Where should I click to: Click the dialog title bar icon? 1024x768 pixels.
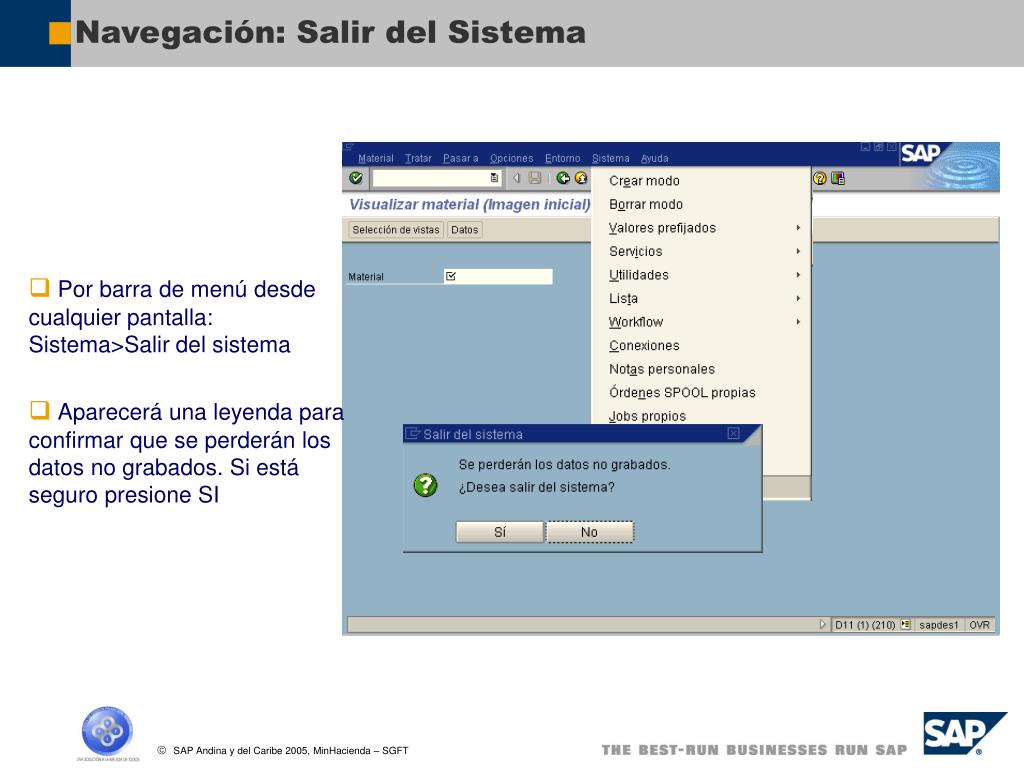413,434
